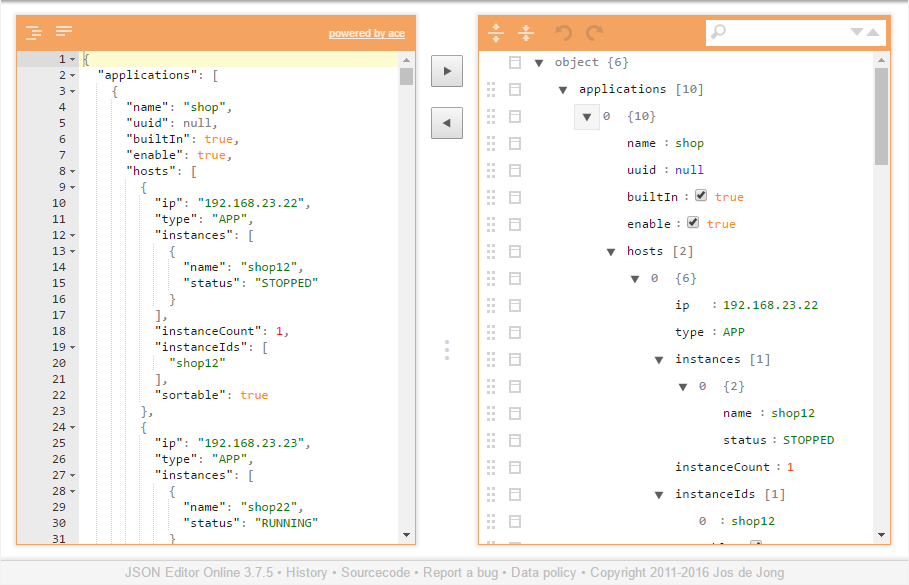Undo last action in tree editor
This screenshot has width=909, height=585.
click(x=563, y=32)
